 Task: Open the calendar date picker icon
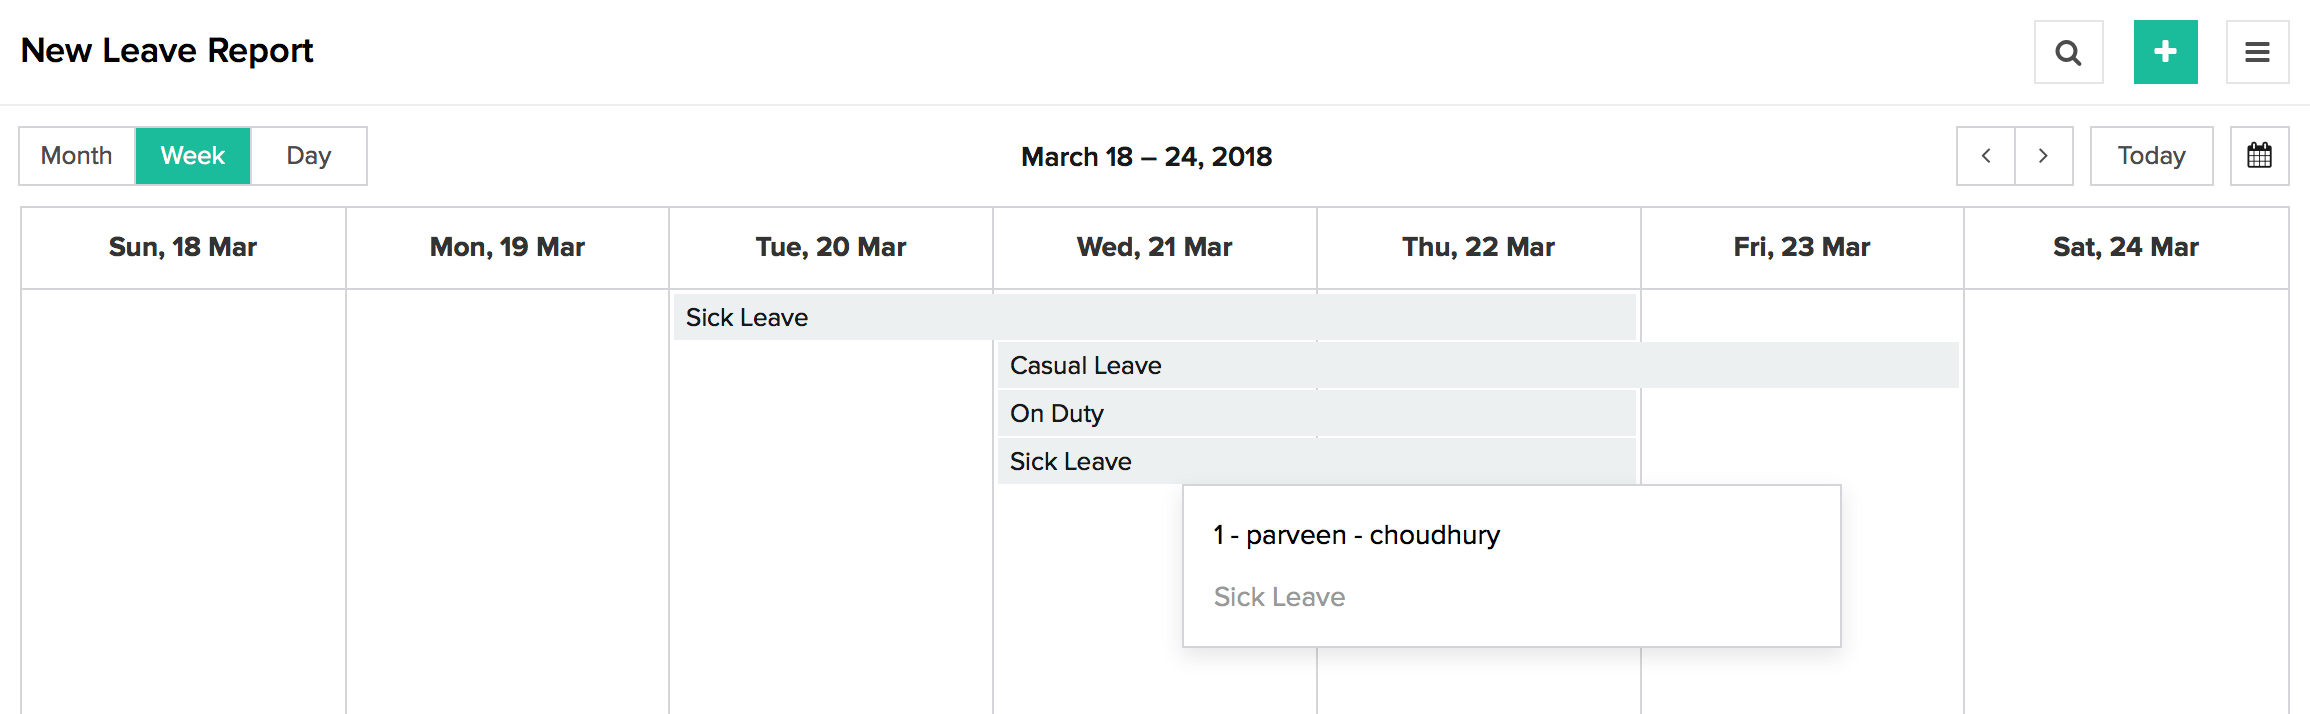pos(2259,156)
